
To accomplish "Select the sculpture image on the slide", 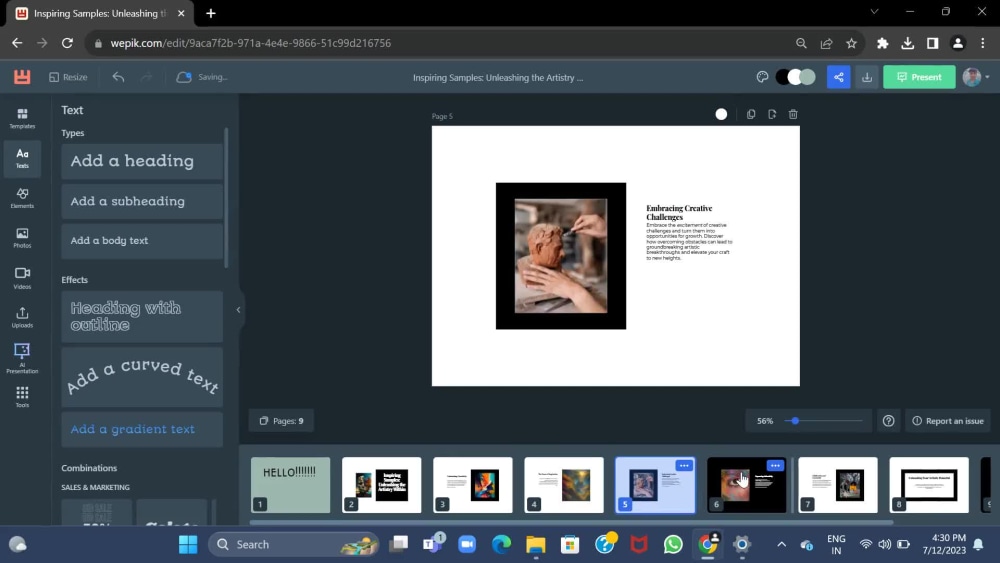I will pyautogui.click(x=561, y=256).
